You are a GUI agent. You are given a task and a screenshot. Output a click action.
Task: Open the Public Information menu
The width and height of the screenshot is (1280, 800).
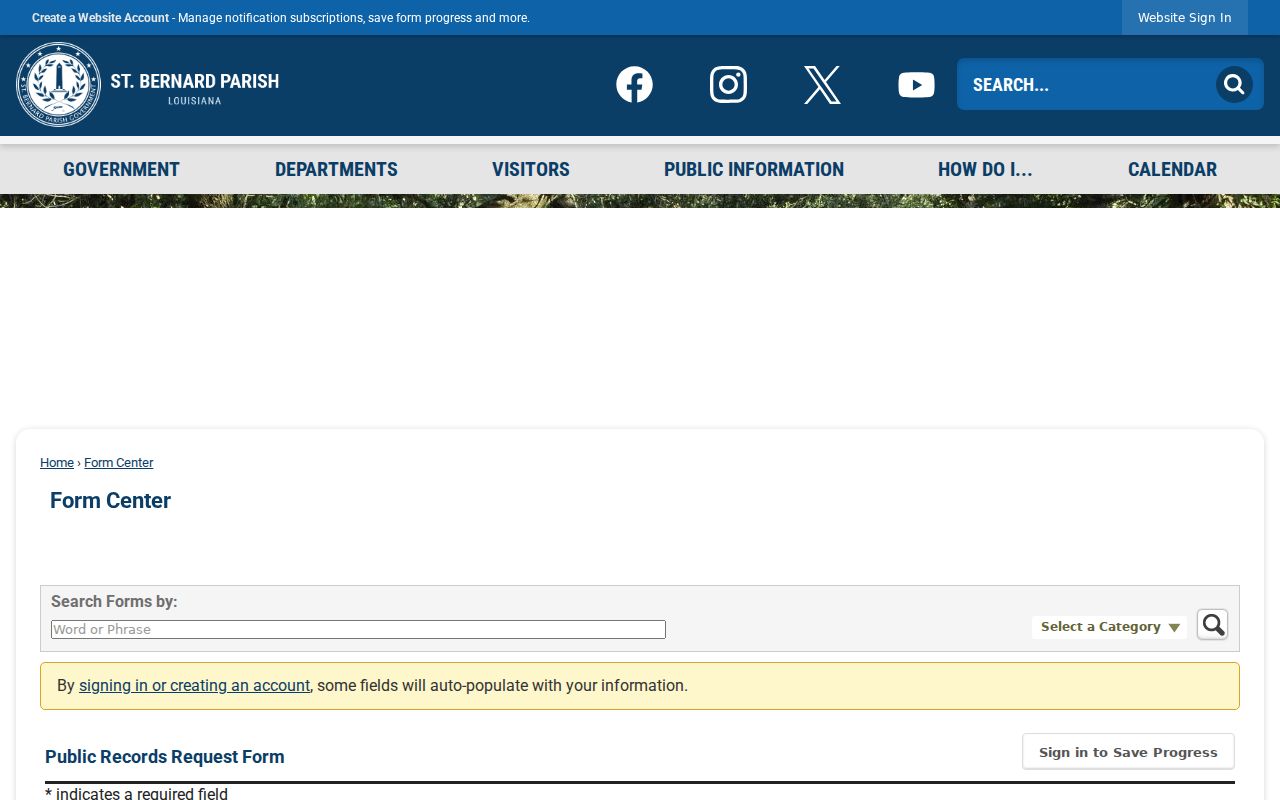[754, 169]
